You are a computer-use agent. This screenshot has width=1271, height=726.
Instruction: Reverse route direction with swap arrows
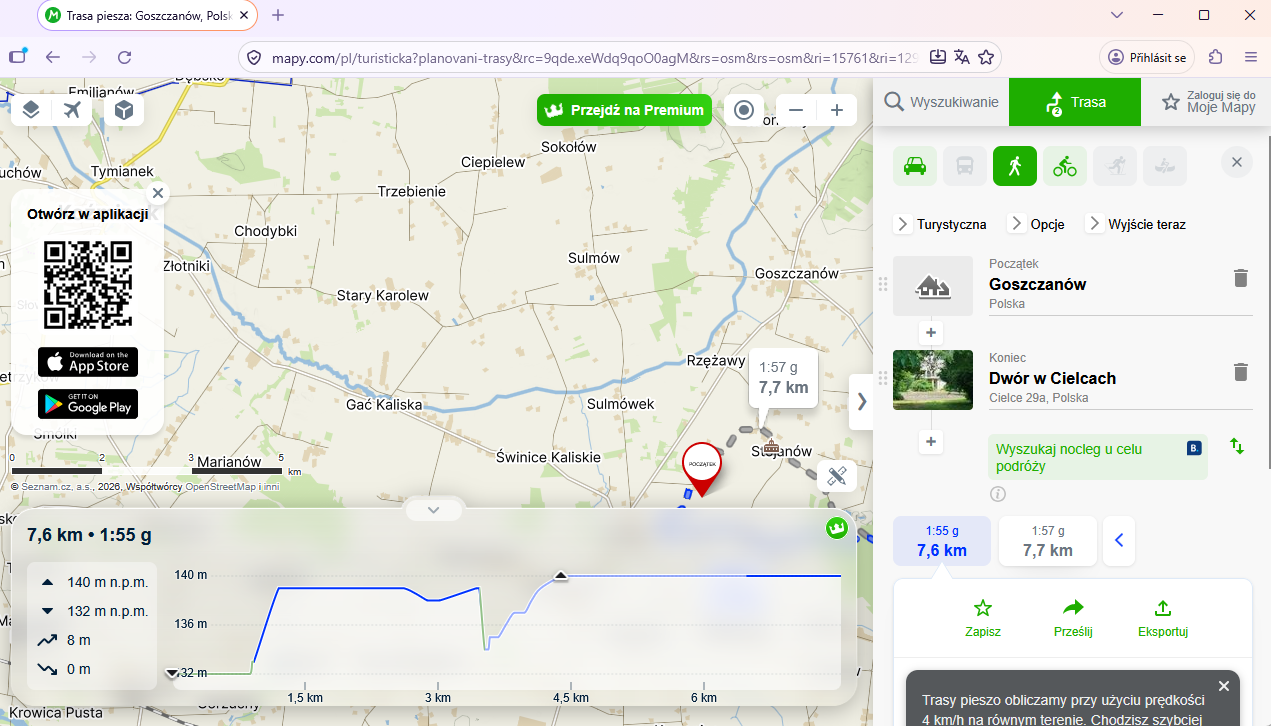coord(1237,446)
